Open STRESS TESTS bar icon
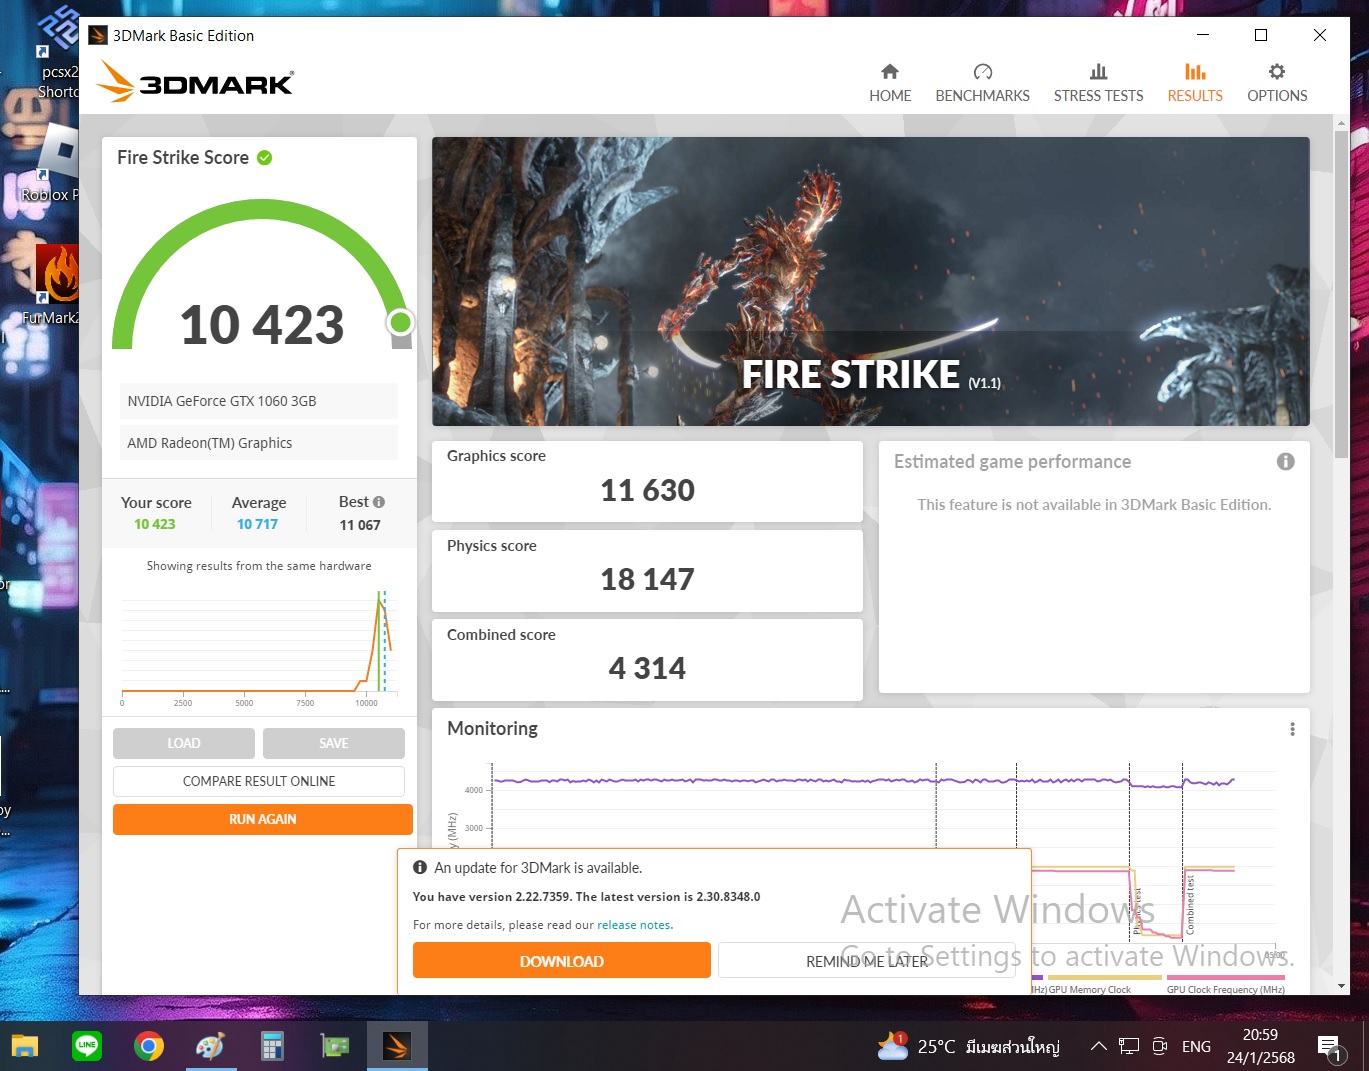This screenshot has width=1369, height=1071. 1098,71
